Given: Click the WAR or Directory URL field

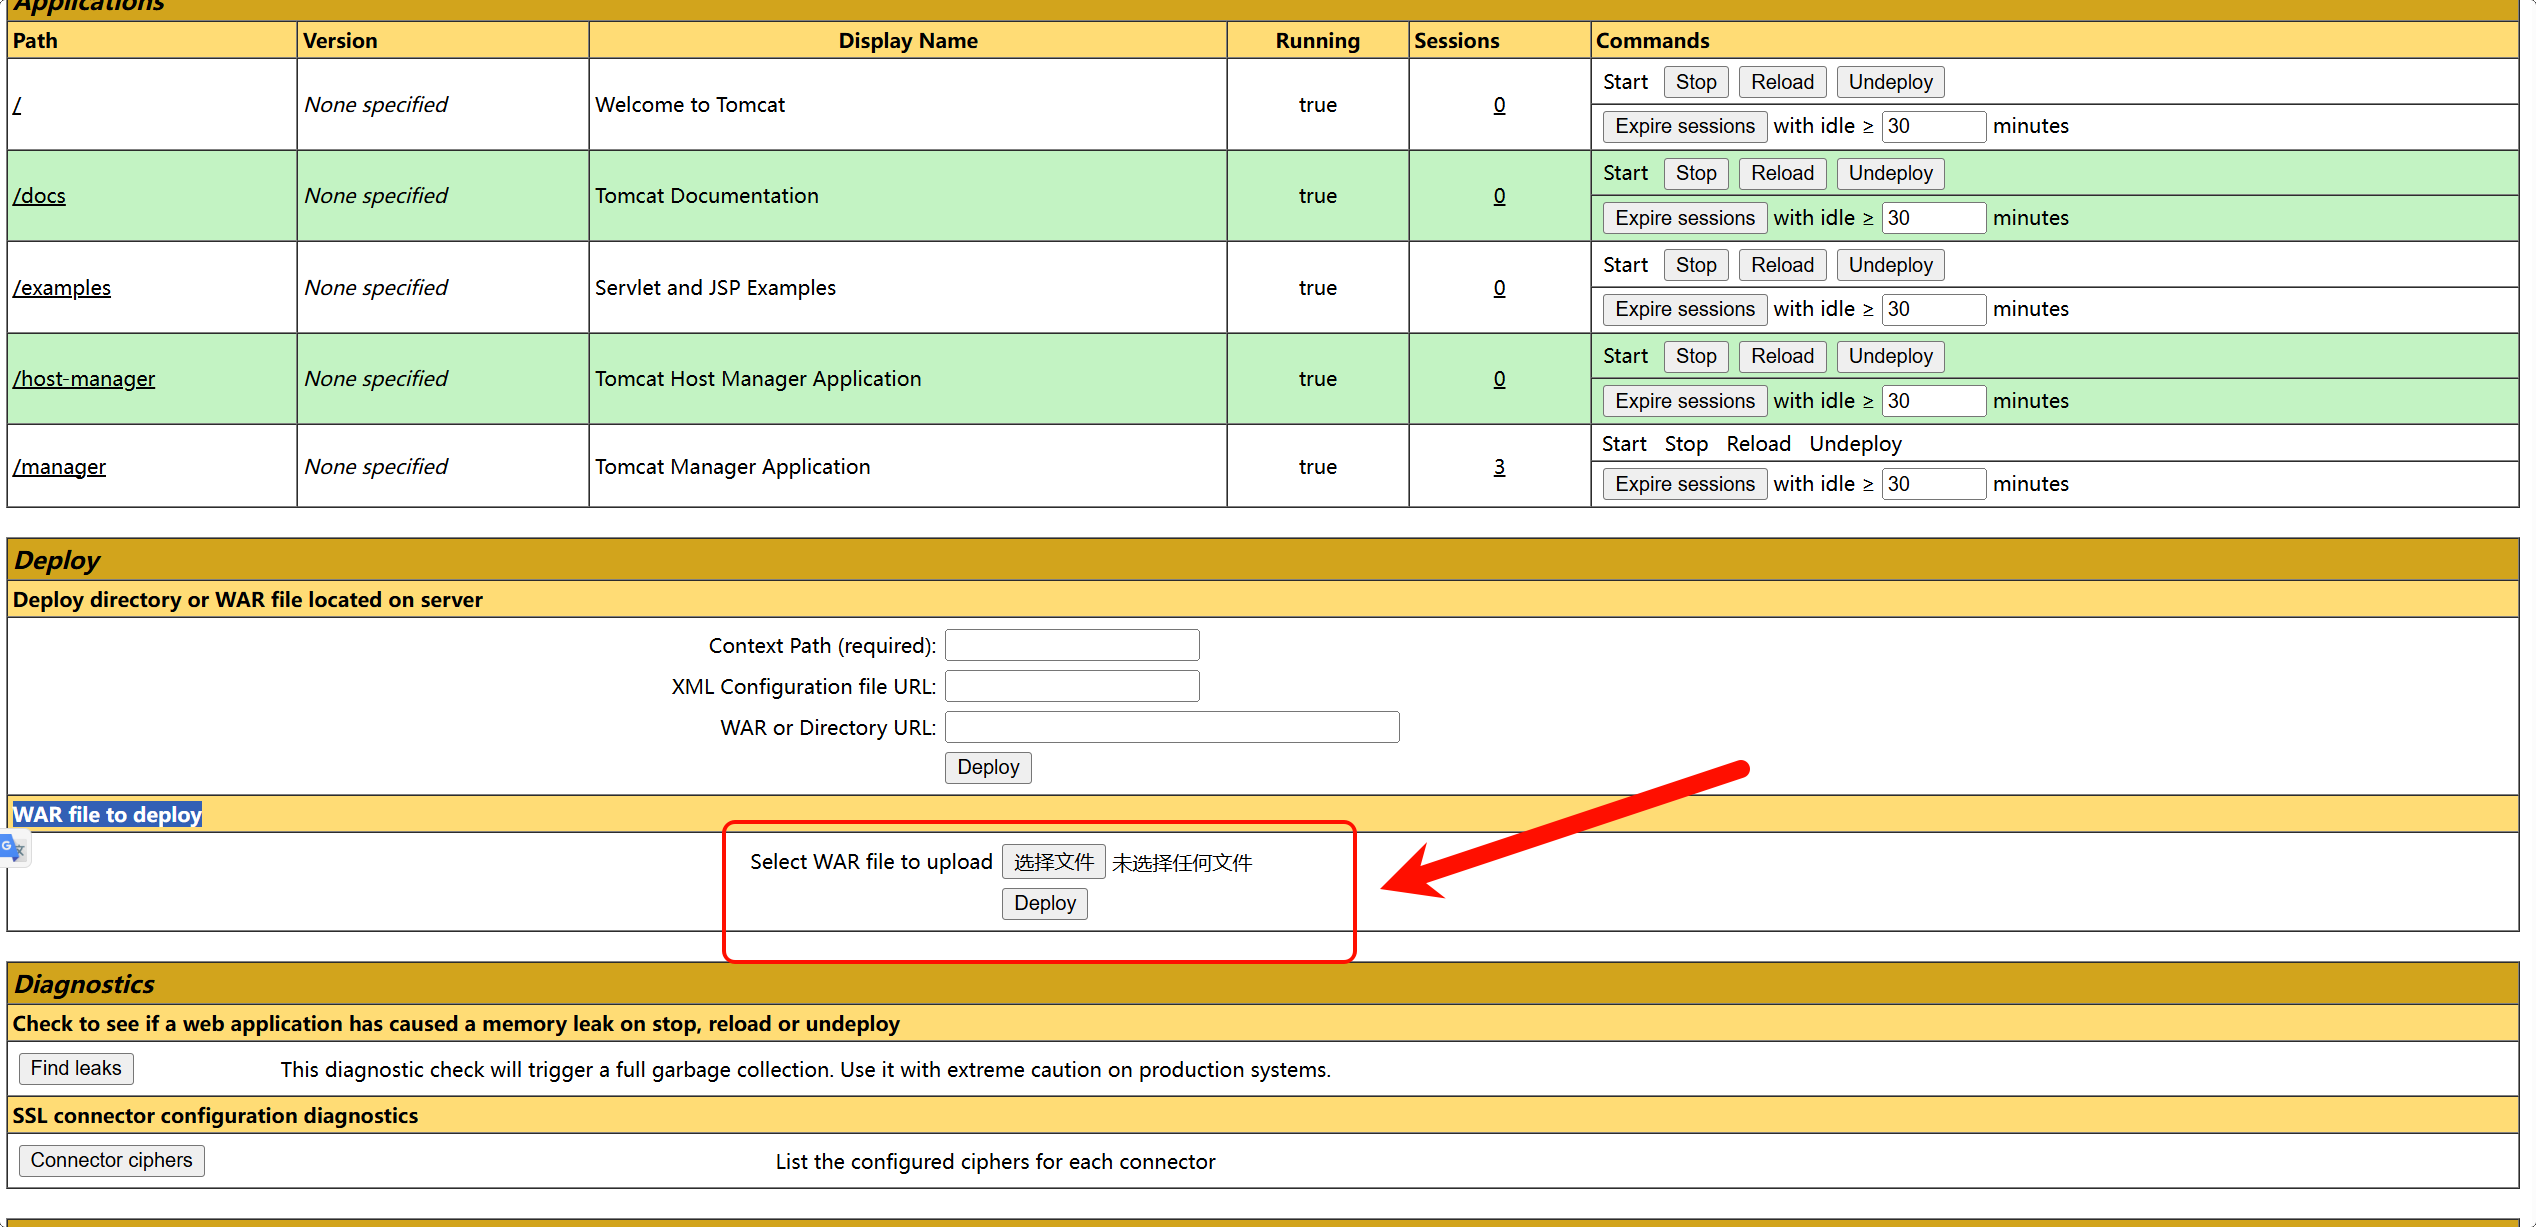Looking at the screenshot, I should [1171, 727].
